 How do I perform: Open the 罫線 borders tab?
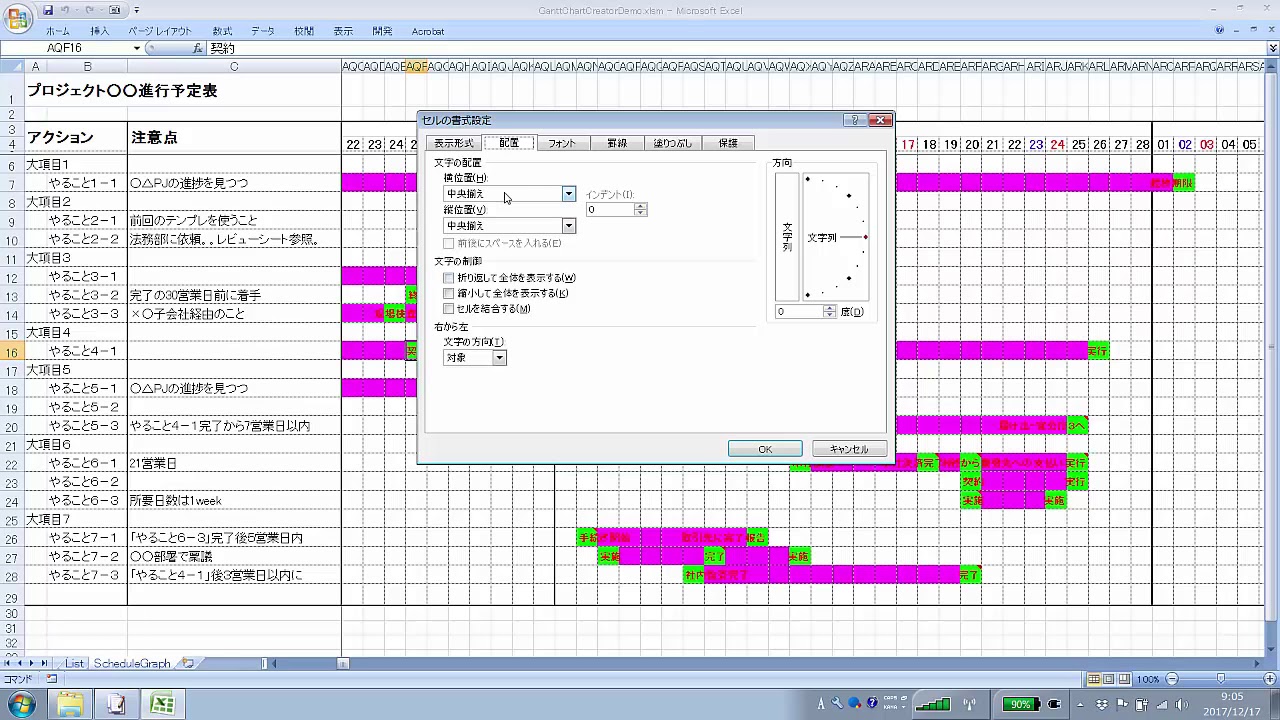pyautogui.click(x=617, y=143)
